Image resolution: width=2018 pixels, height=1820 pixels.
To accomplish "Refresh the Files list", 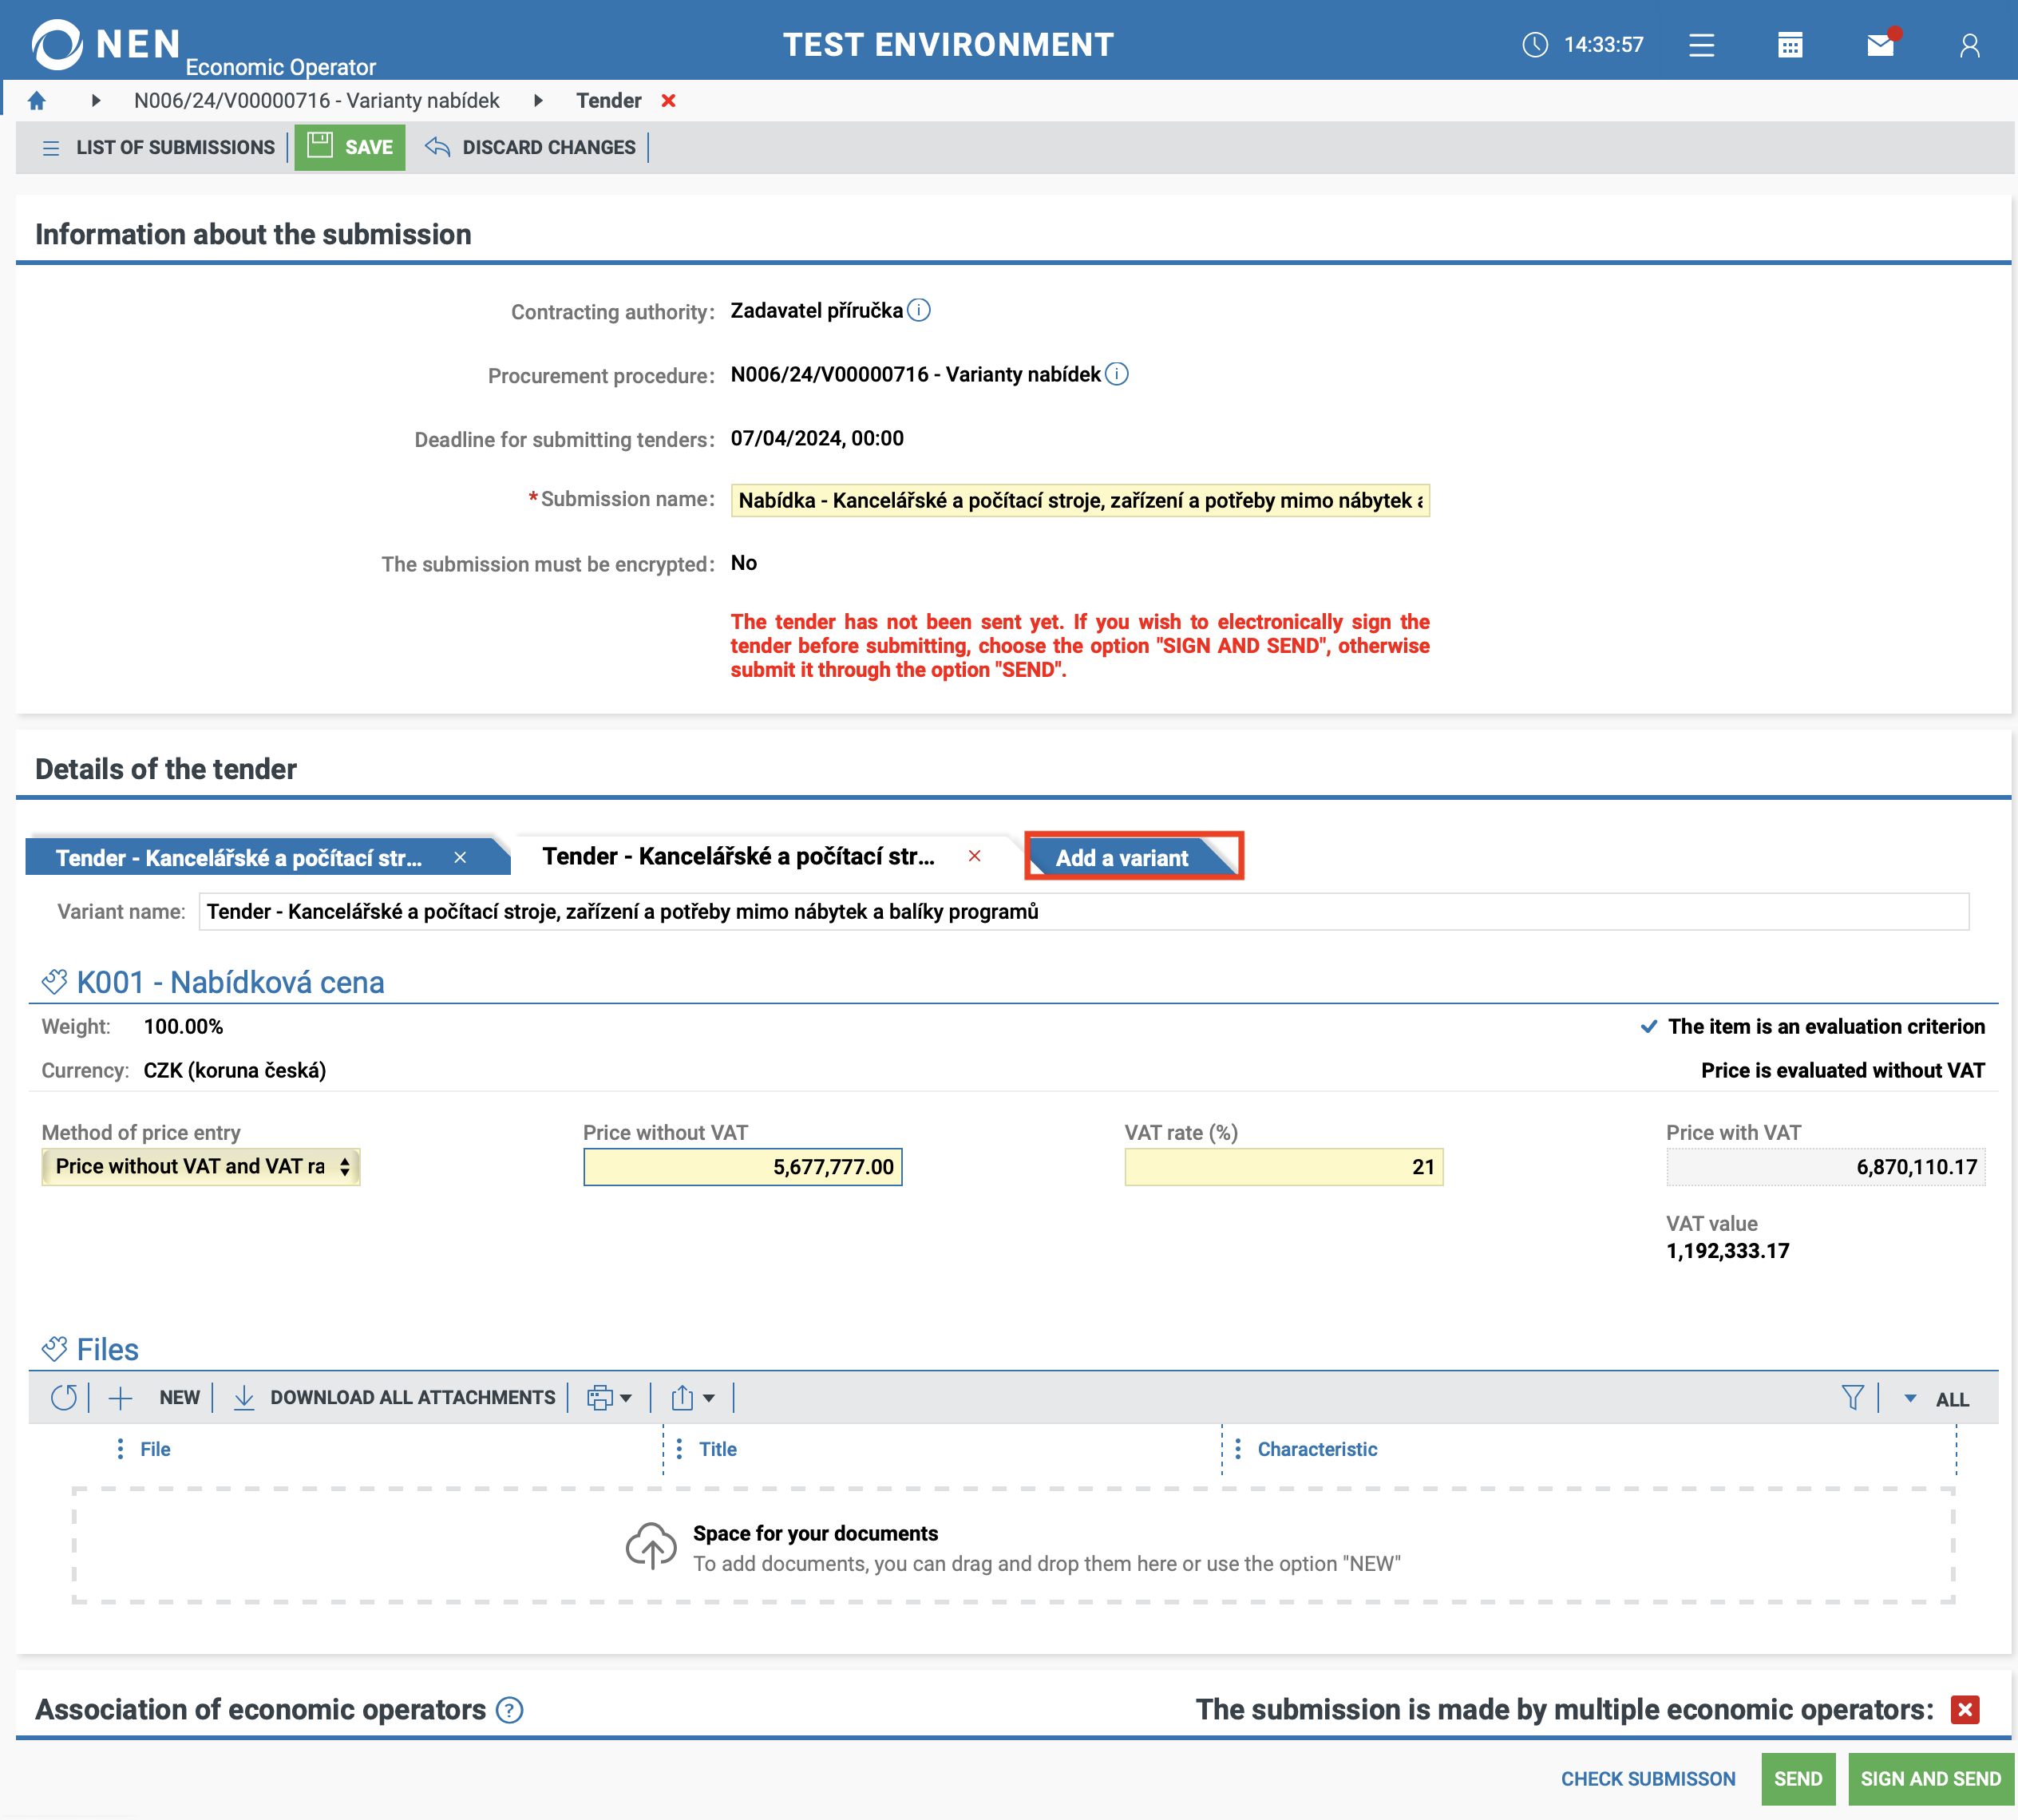I will coord(64,1398).
